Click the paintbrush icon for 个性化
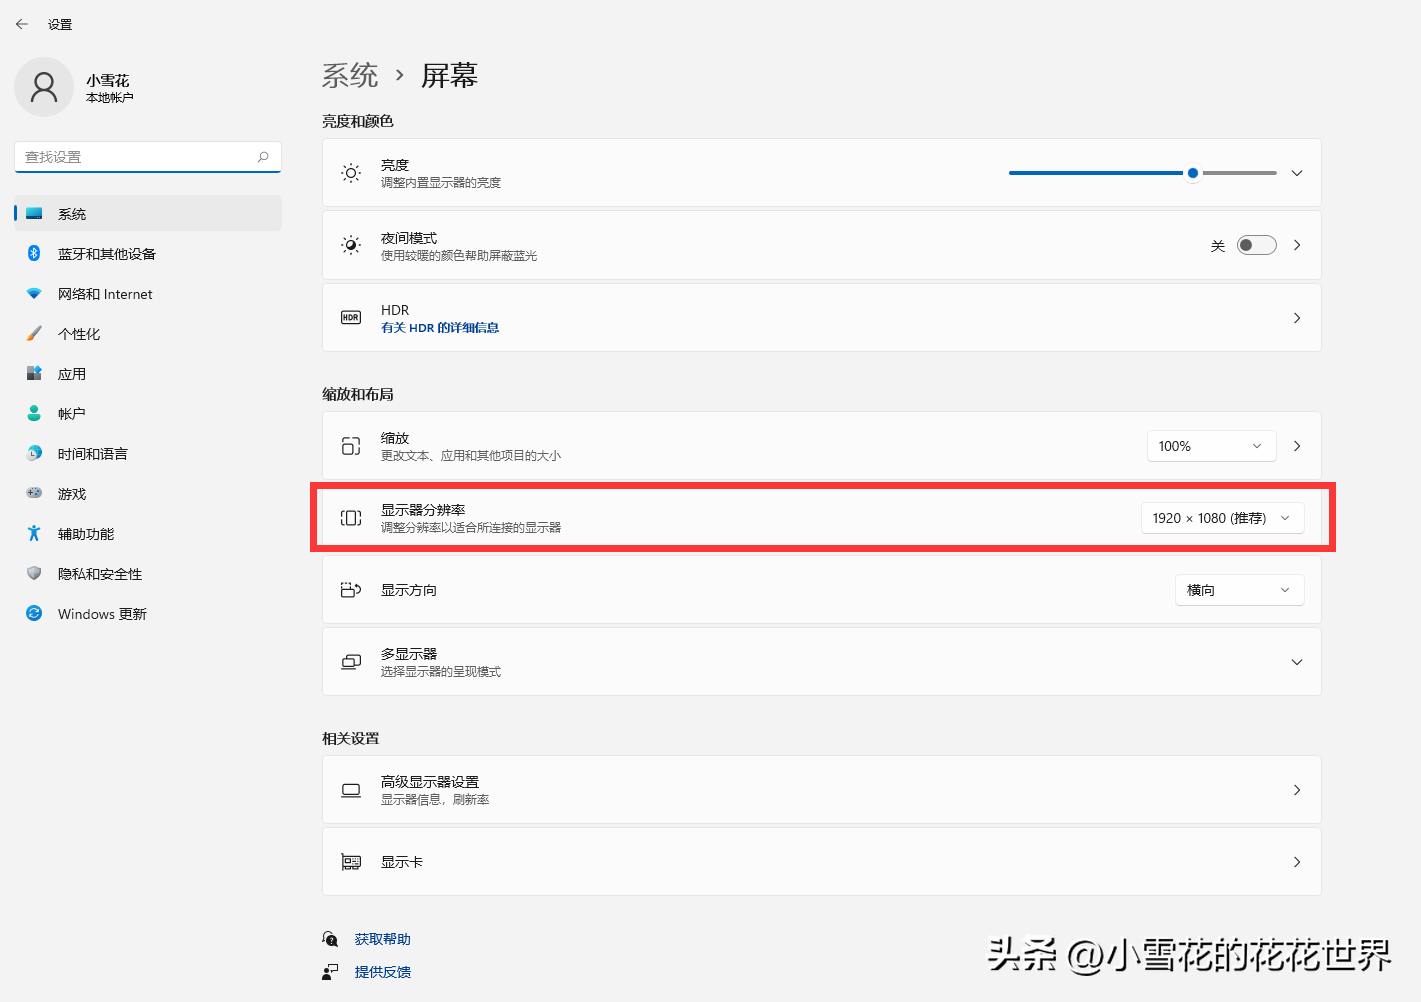1421x1002 pixels. 34,334
